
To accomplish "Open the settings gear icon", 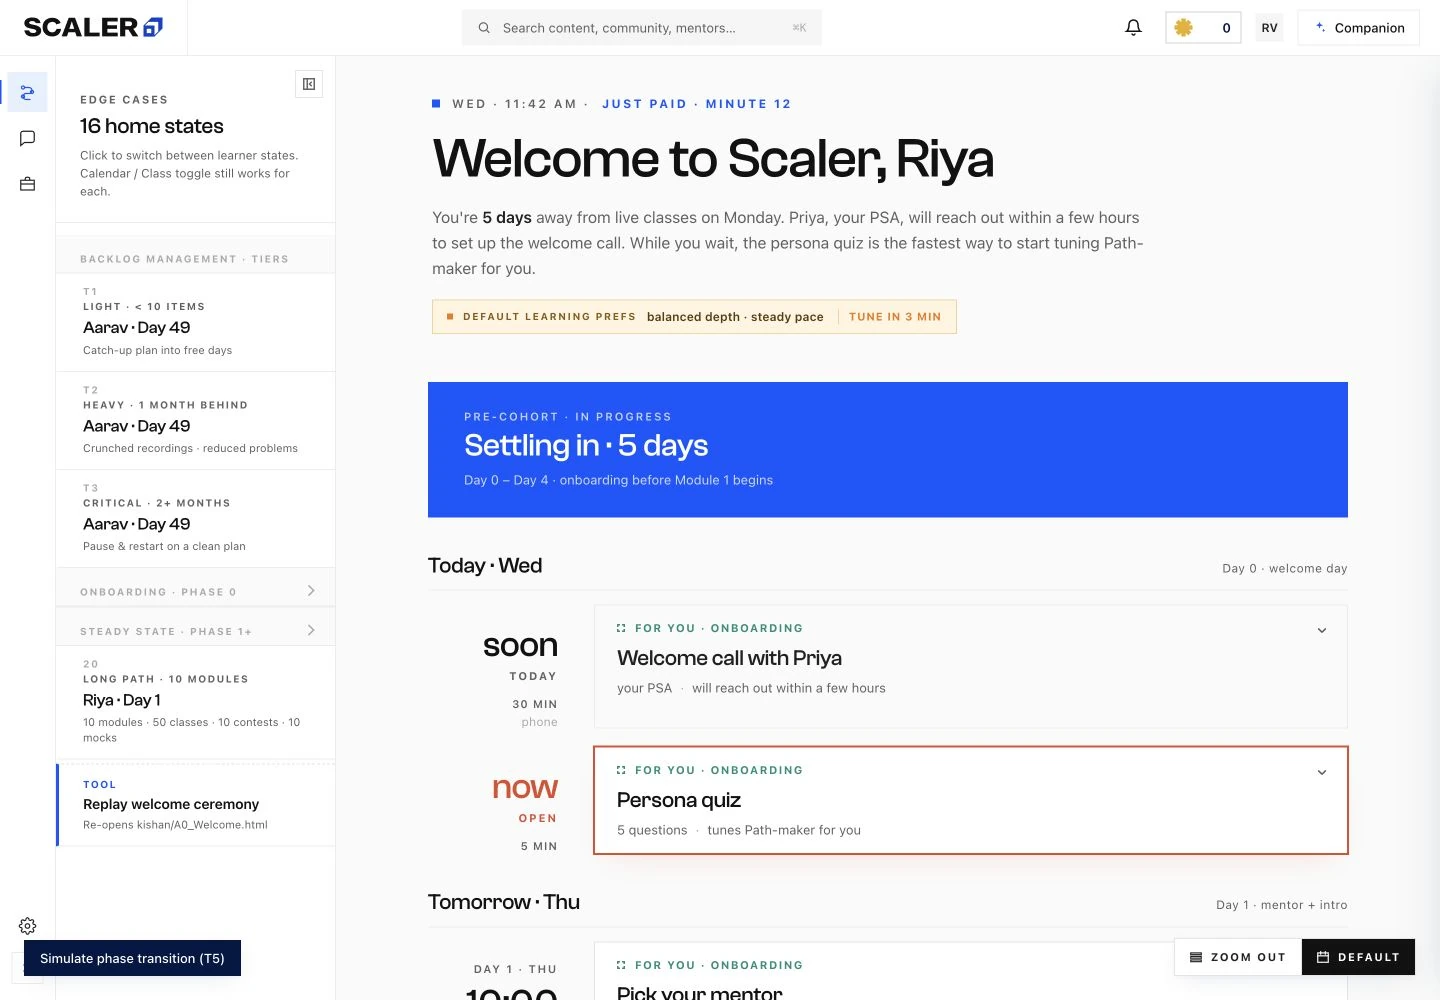I will [x=27, y=926].
